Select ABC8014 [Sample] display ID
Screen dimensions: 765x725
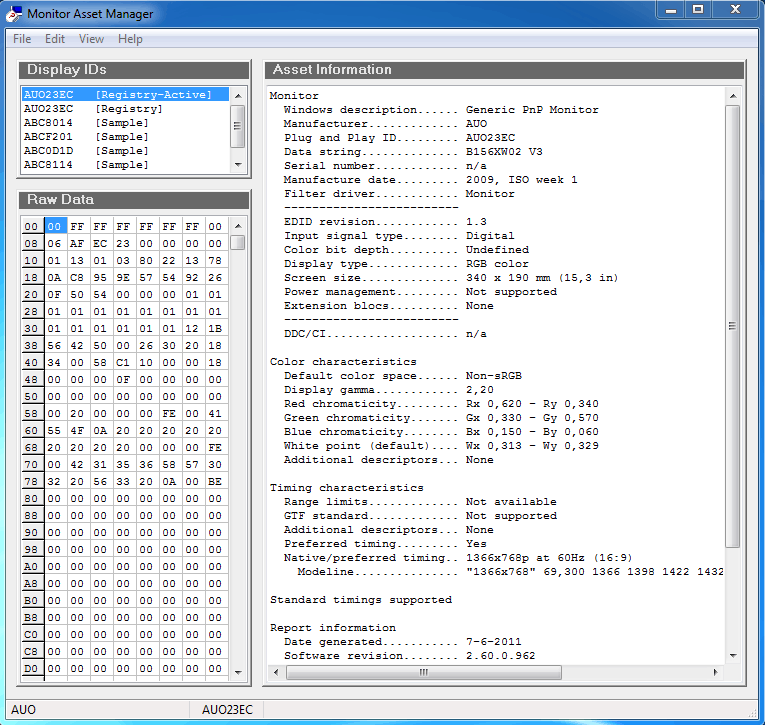click(x=125, y=123)
